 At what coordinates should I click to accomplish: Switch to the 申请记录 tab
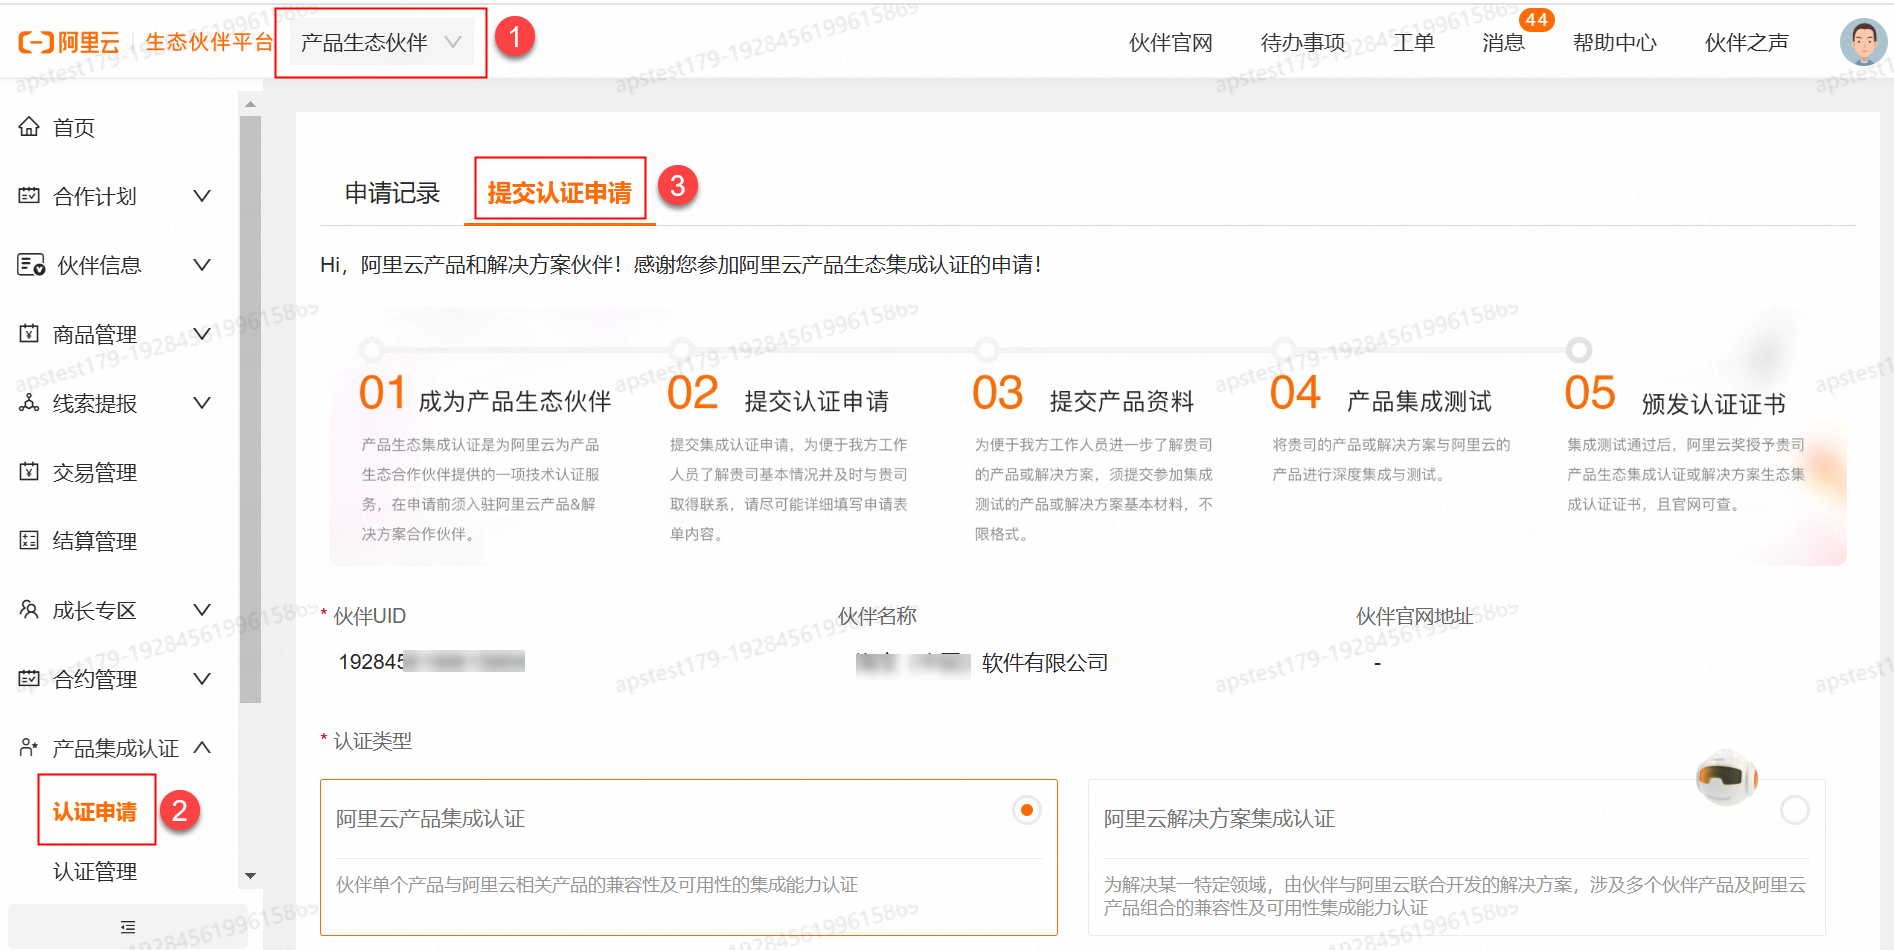[392, 193]
